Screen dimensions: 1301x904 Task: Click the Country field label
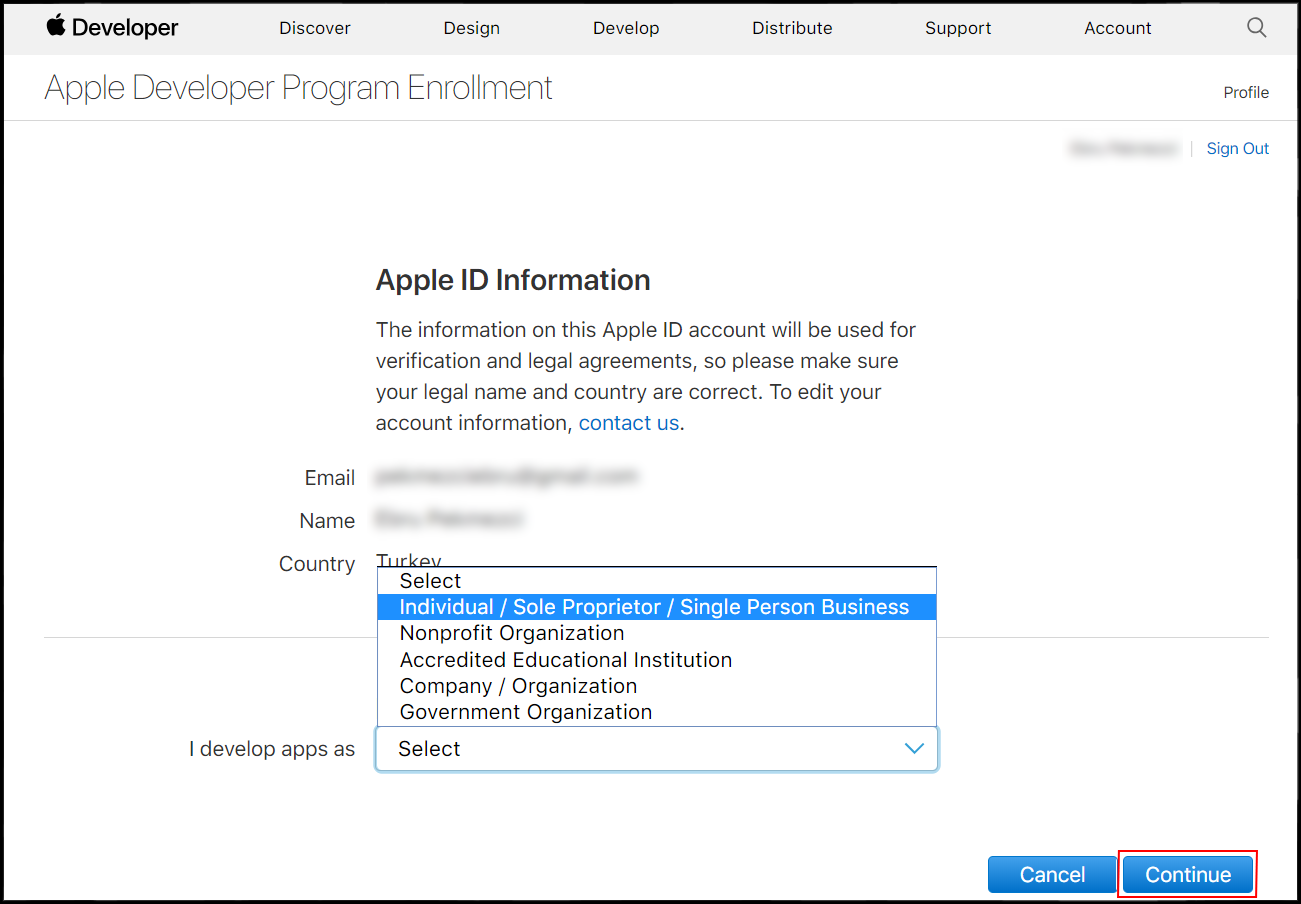(317, 564)
